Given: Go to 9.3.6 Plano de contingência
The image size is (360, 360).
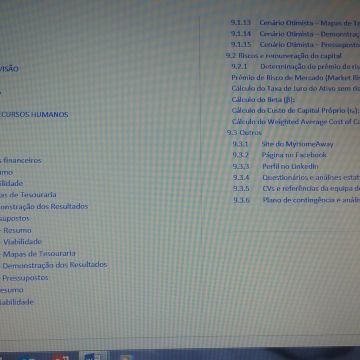Looking at the screenshot, I should point(296,200).
